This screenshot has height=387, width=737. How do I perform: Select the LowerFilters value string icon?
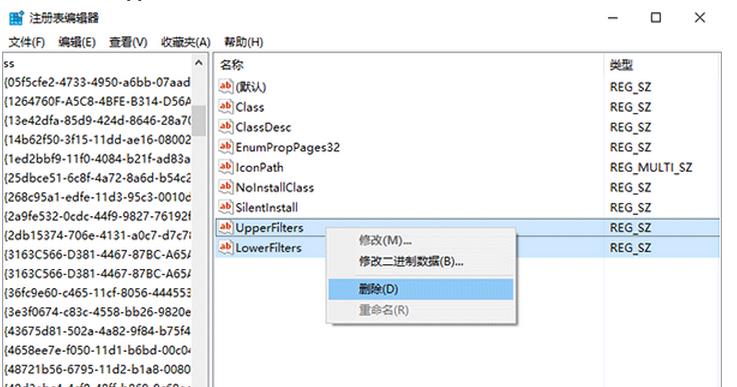[x=226, y=247]
